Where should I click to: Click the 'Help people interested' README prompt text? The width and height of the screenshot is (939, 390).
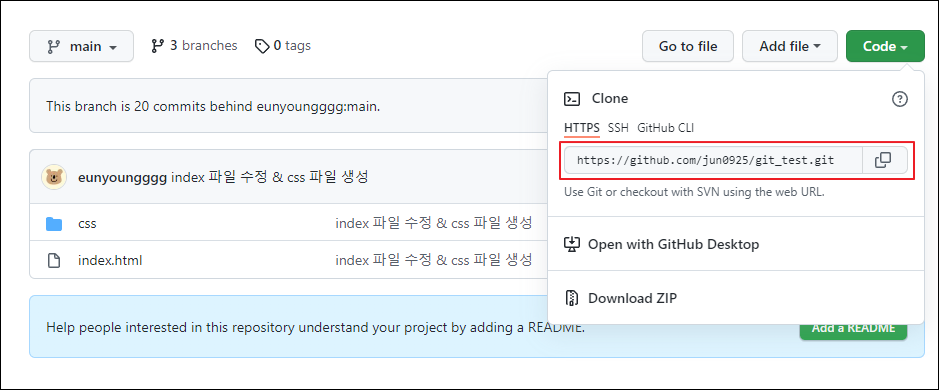click(316, 328)
